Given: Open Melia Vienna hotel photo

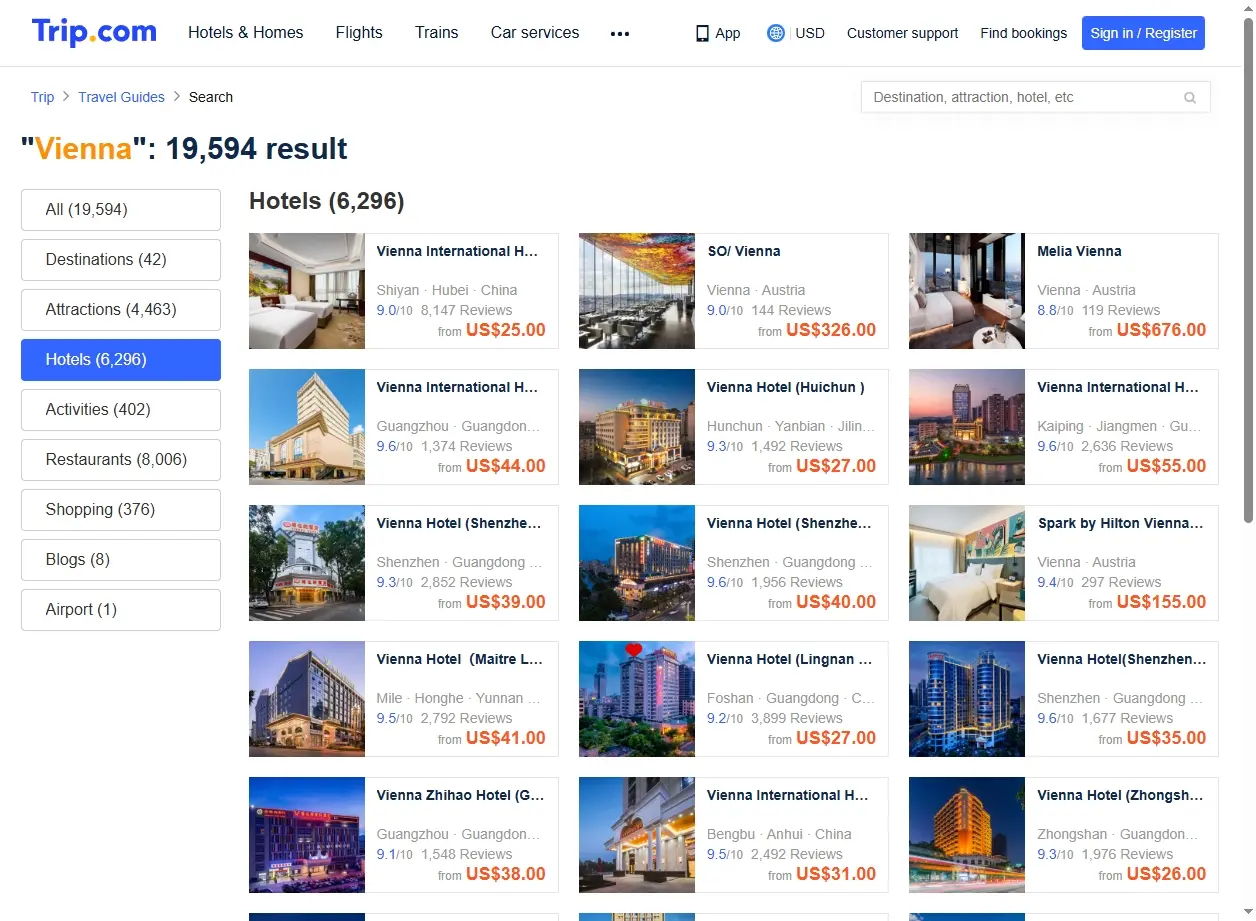Looking at the screenshot, I should coord(967,291).
